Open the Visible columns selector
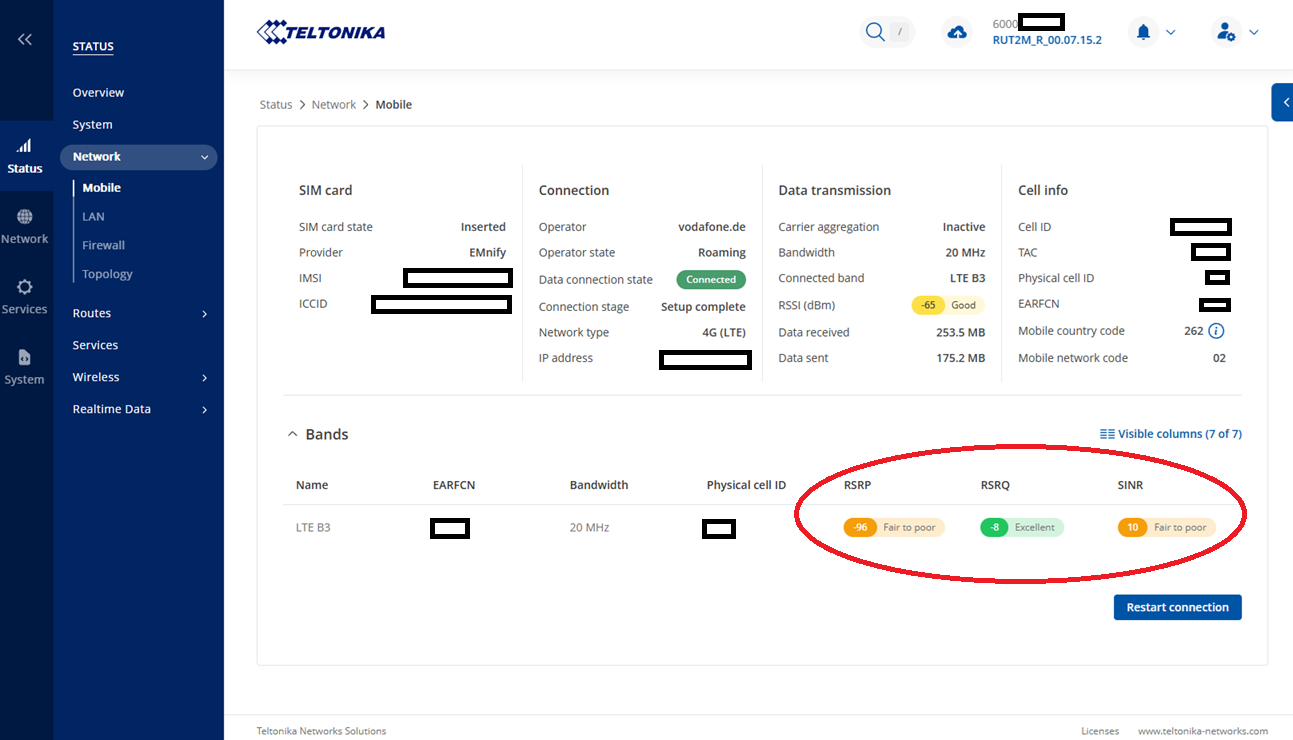Image resolution: width=1293 pixels, height=740 pixels. [x=1170, y=434]
